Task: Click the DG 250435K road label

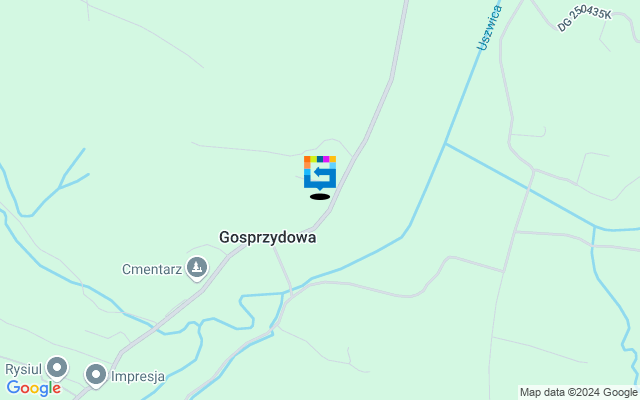Action: (x=584, y=18)
